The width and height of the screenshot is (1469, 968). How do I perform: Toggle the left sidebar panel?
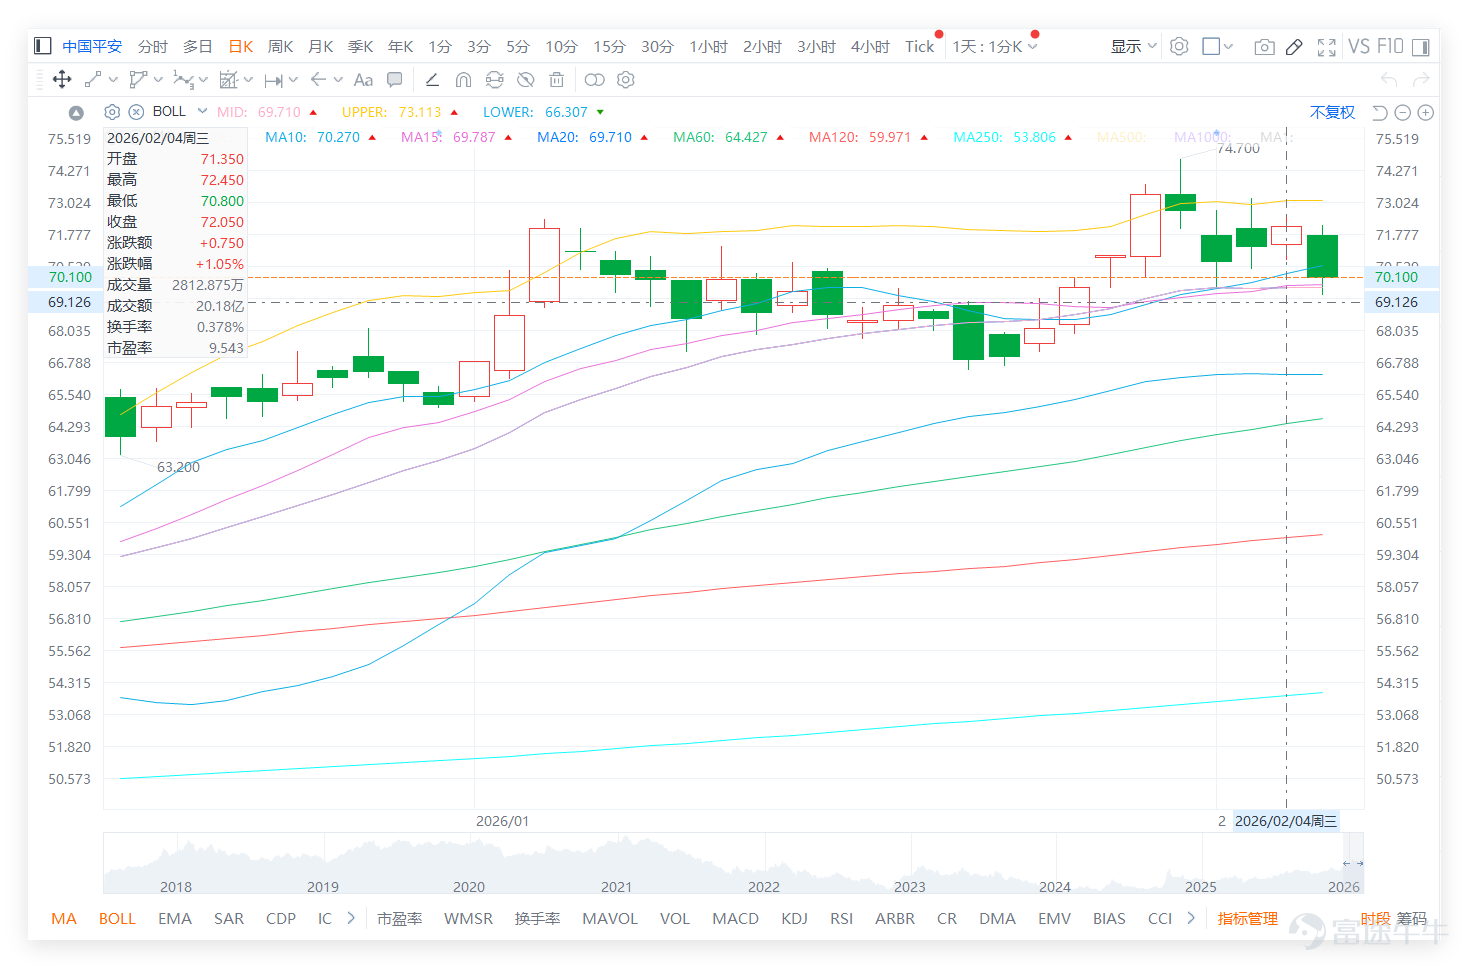[x=42, y=46]
